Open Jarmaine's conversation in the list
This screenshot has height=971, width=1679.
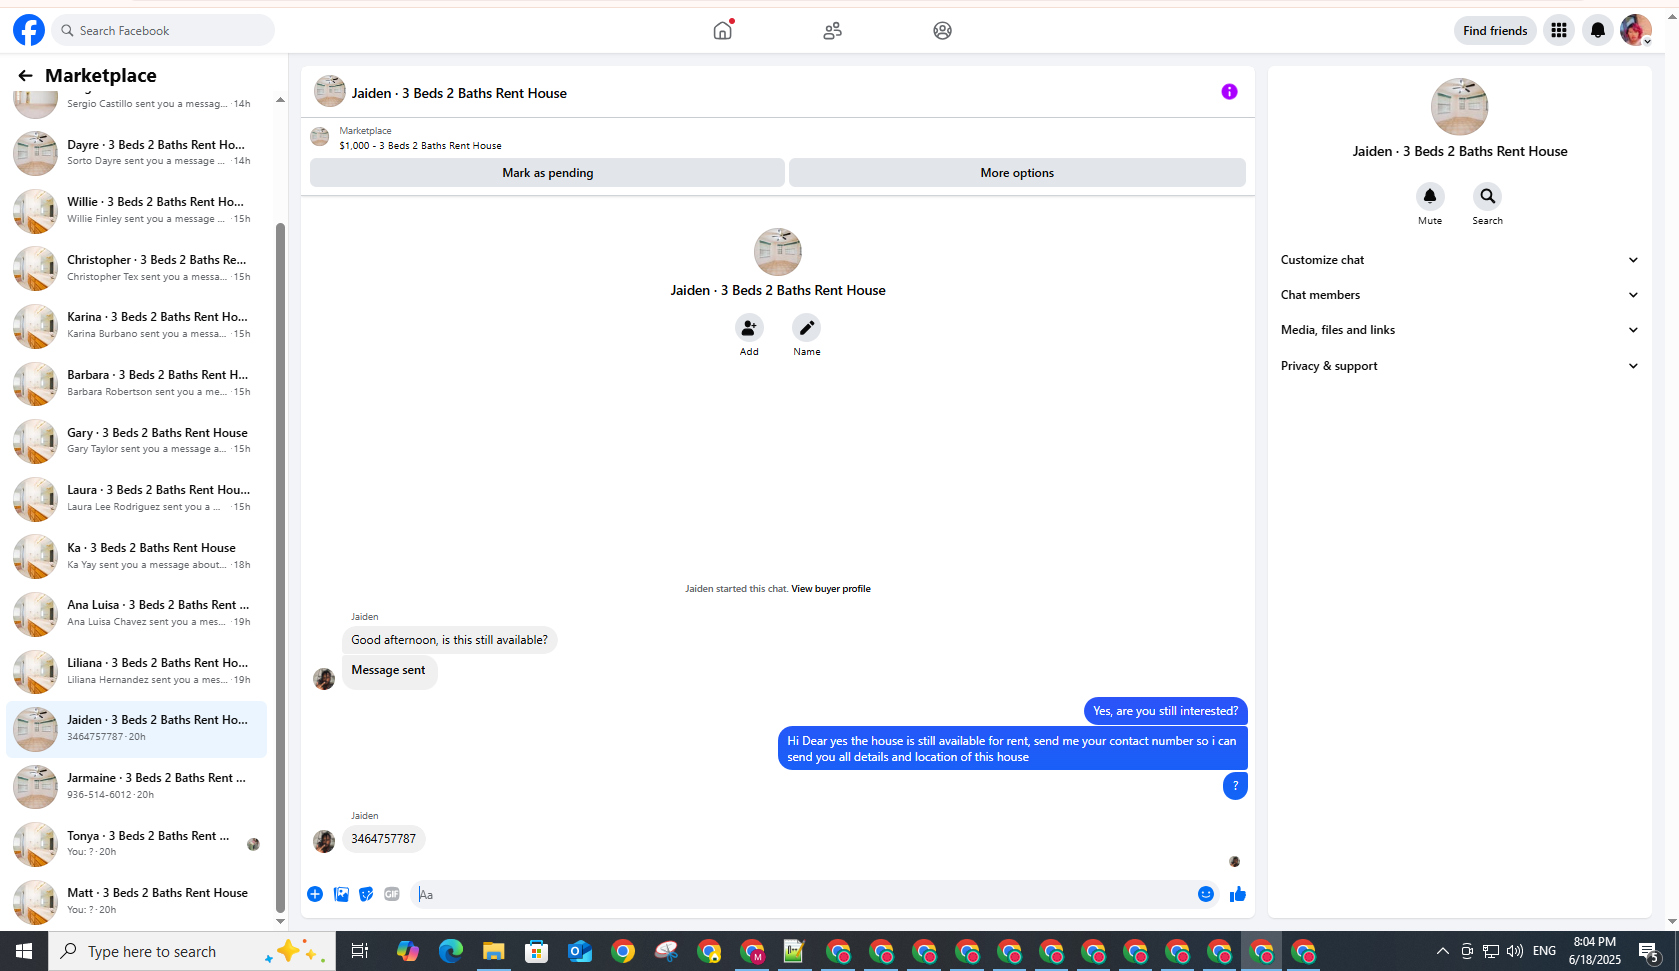[x=137, y=786]
